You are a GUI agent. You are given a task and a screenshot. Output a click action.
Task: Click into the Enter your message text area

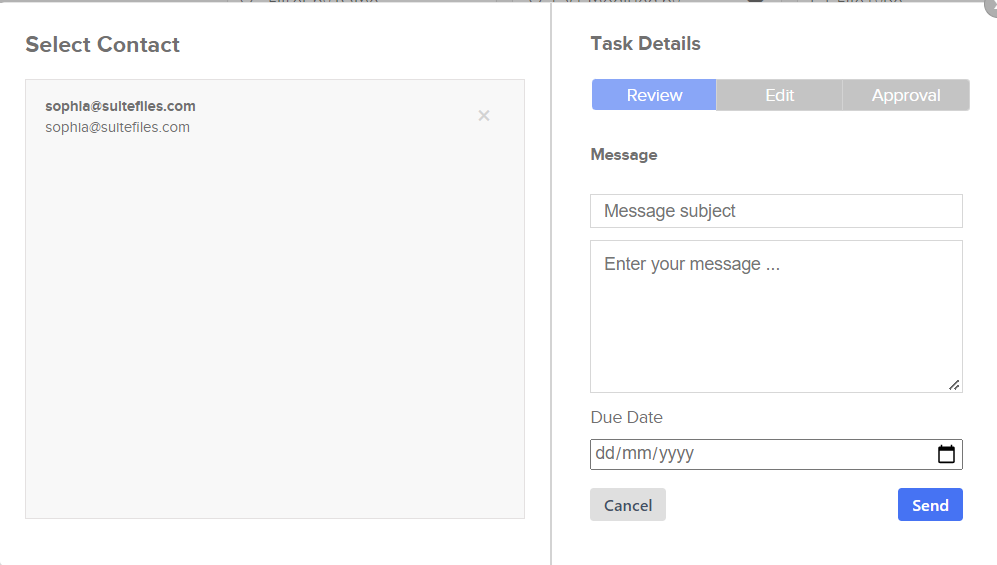click(776, 316)
